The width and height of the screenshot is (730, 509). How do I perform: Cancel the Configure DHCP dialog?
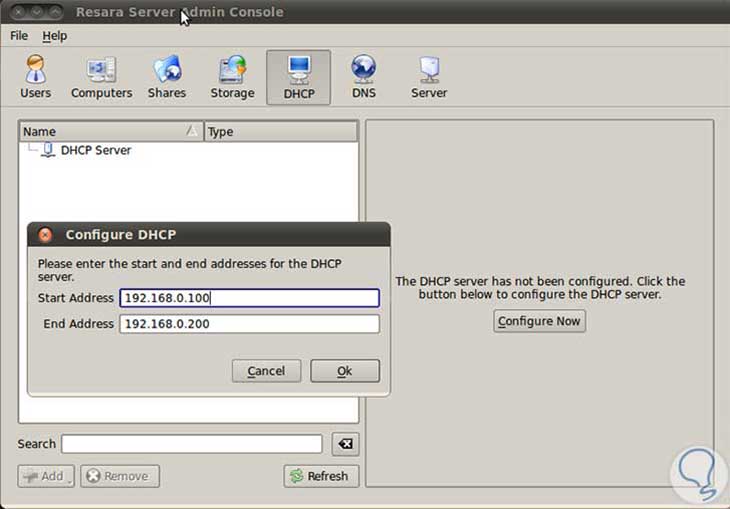pyautogui.click(x=266, y=371)
